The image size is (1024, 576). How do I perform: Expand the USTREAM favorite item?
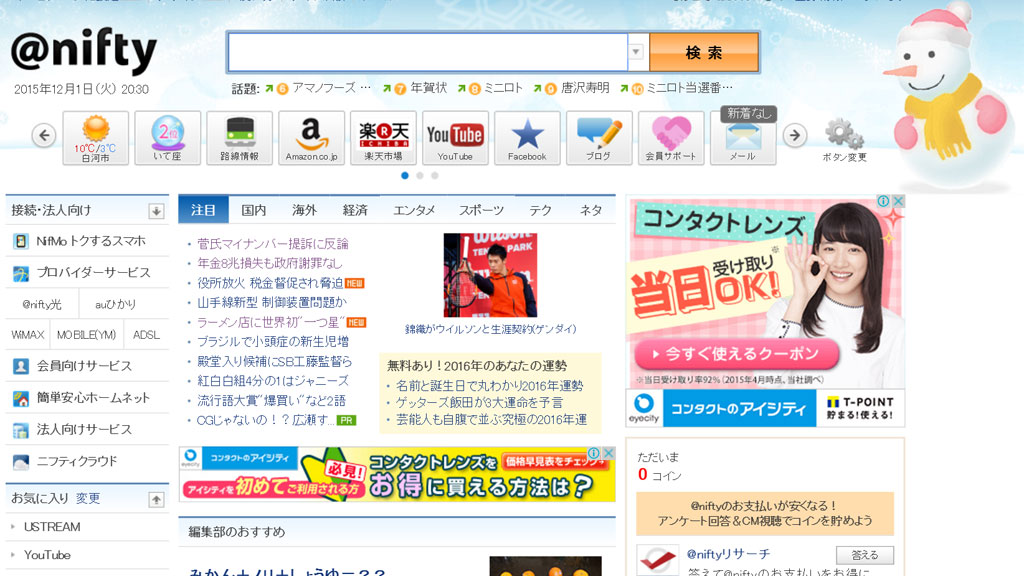13,526
